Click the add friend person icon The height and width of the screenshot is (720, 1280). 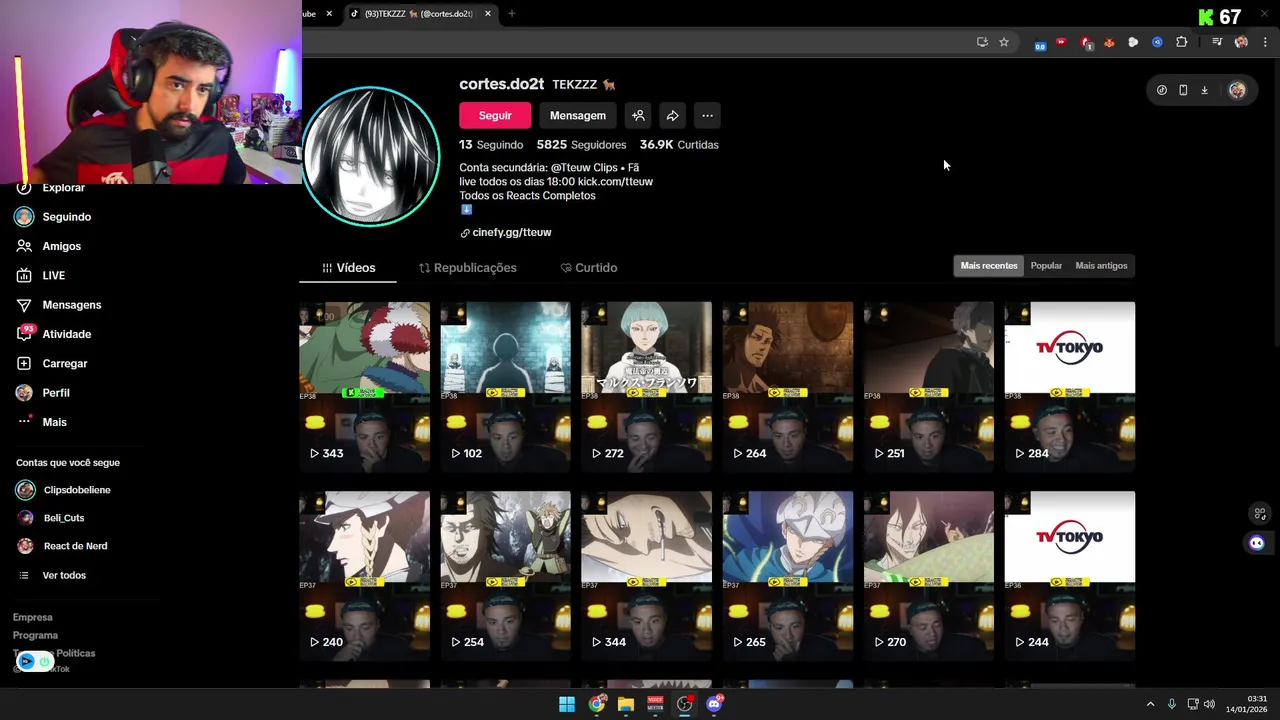pos(638,116)
